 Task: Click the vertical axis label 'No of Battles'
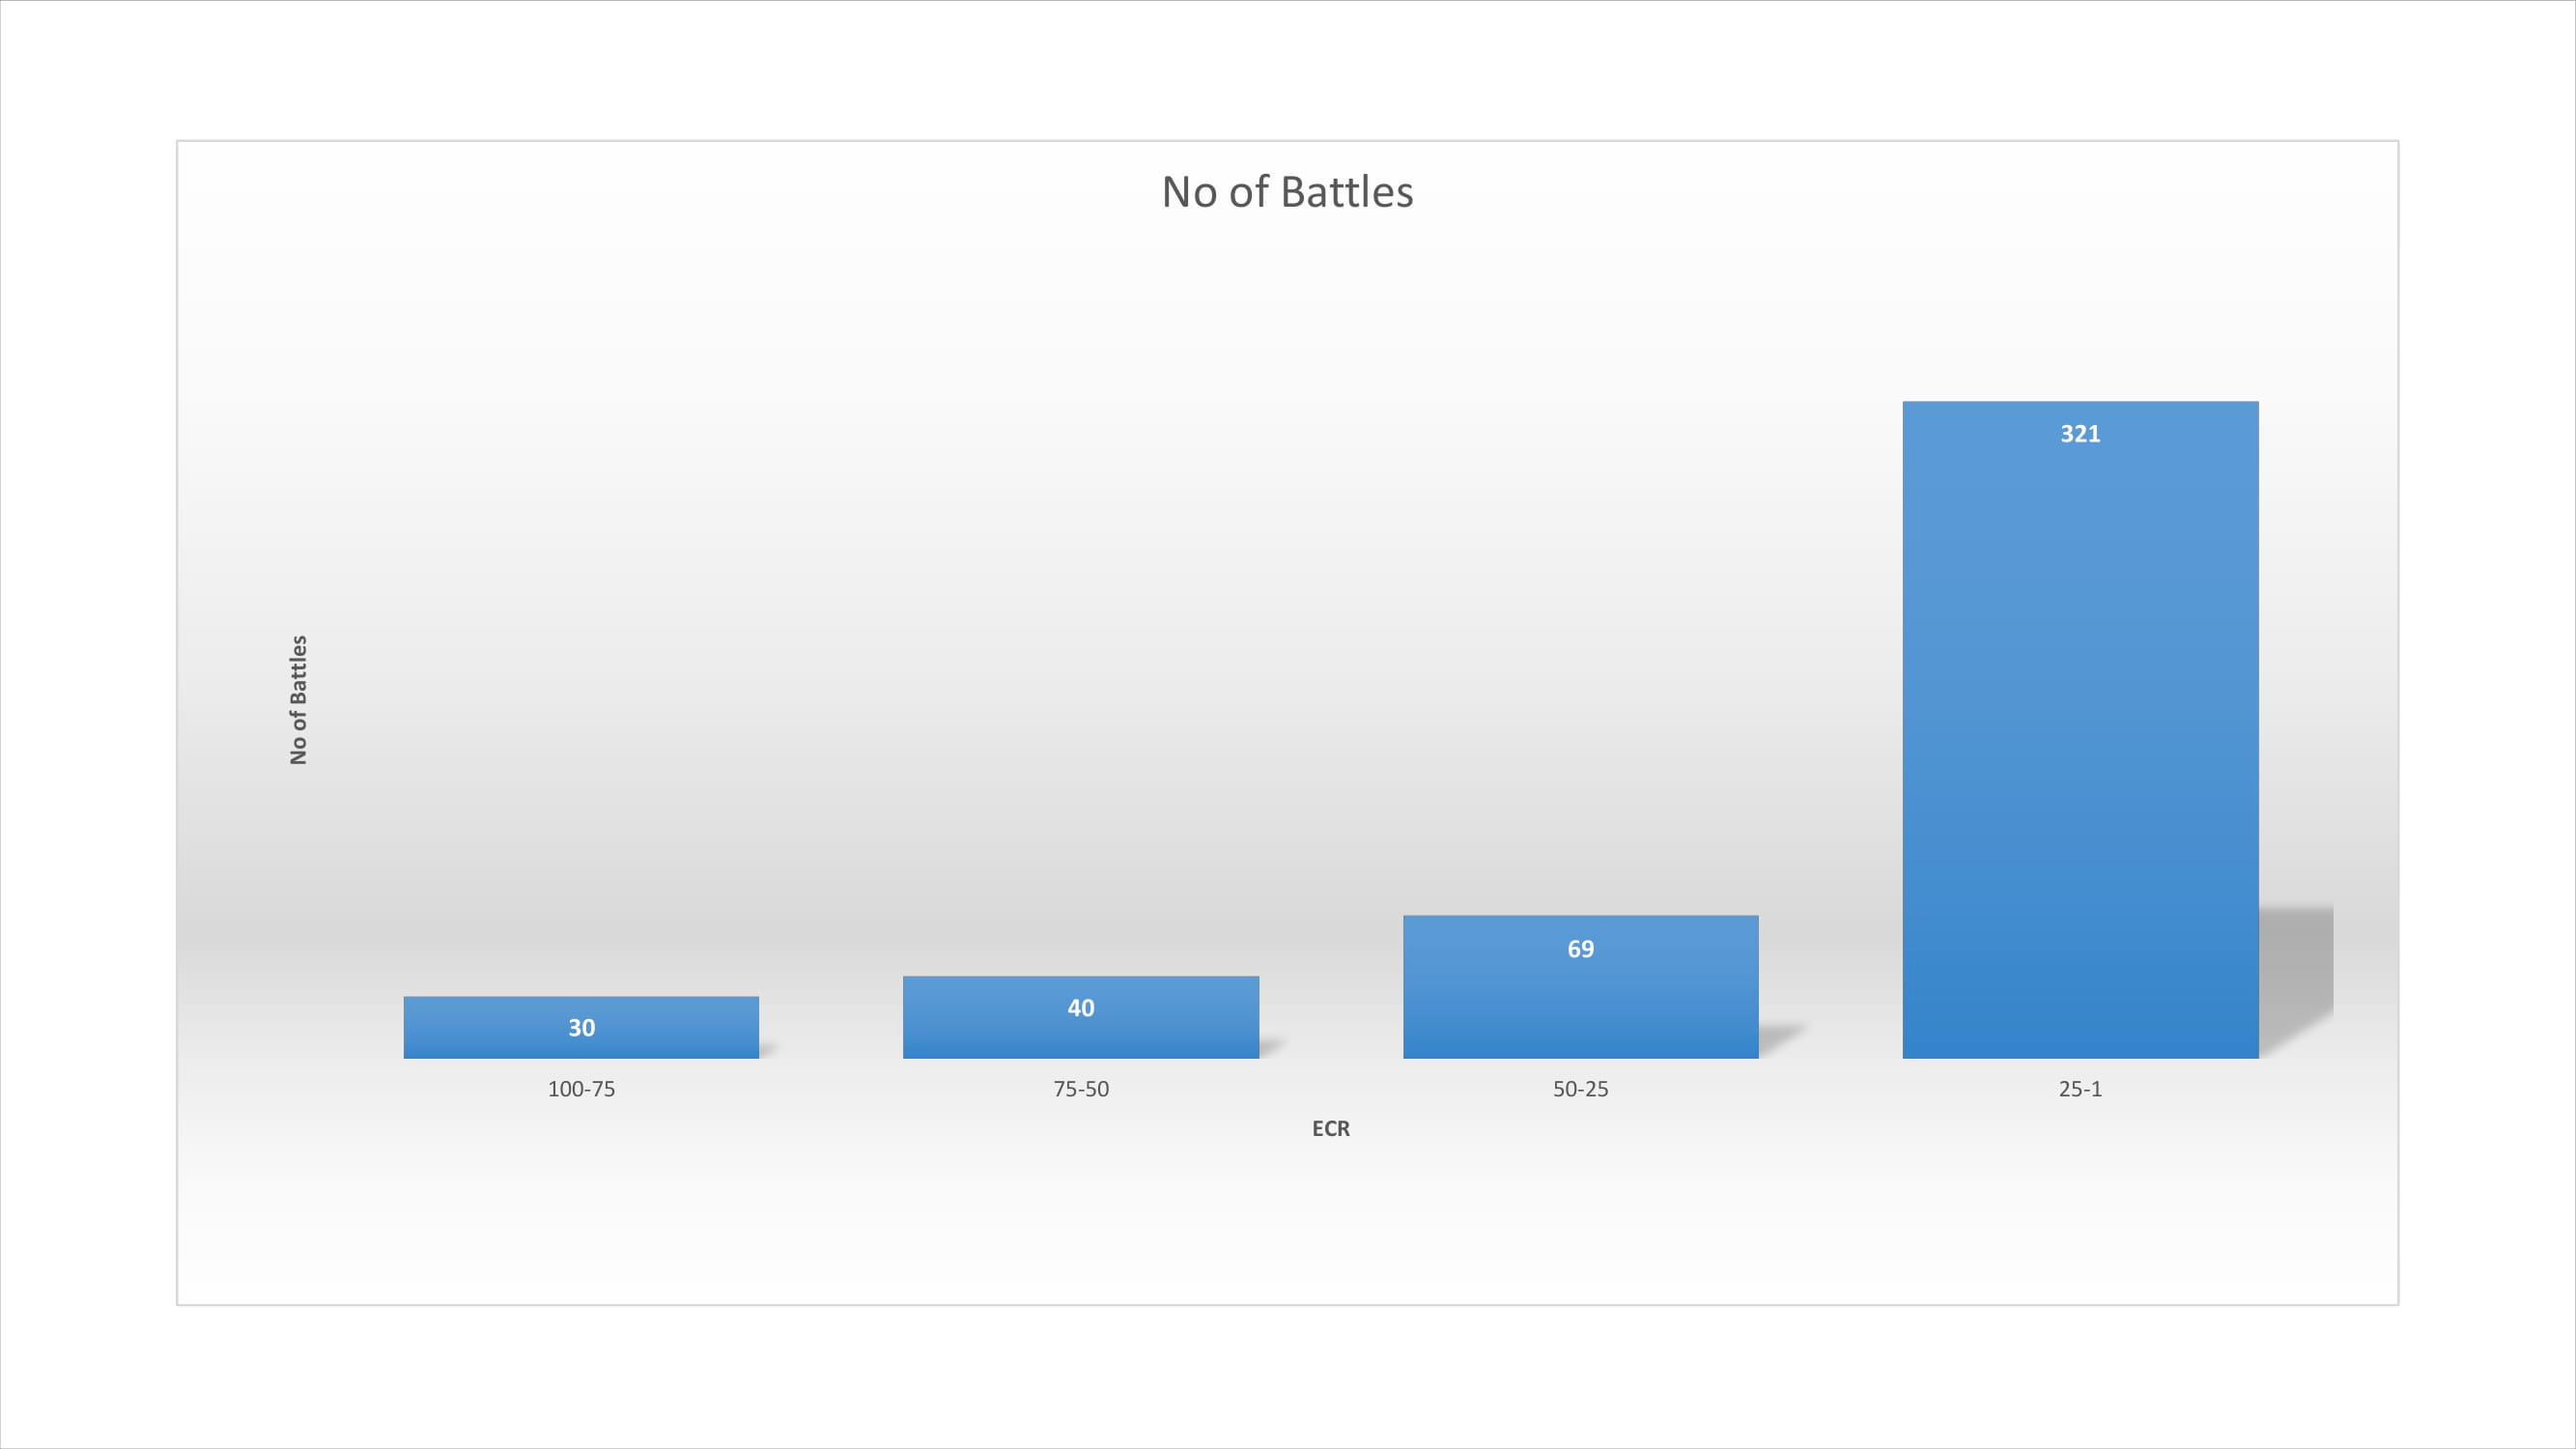pos(298,700)
